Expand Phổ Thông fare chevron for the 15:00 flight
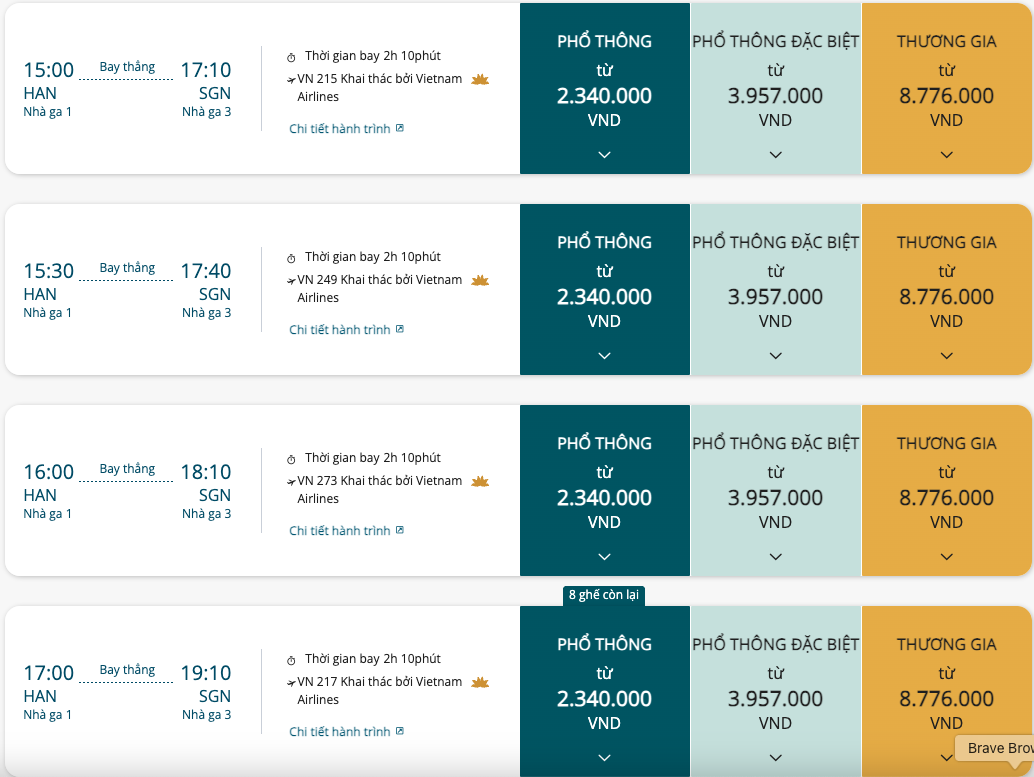The width and height of the screenshot is (1034, 777). click(604, 154)
